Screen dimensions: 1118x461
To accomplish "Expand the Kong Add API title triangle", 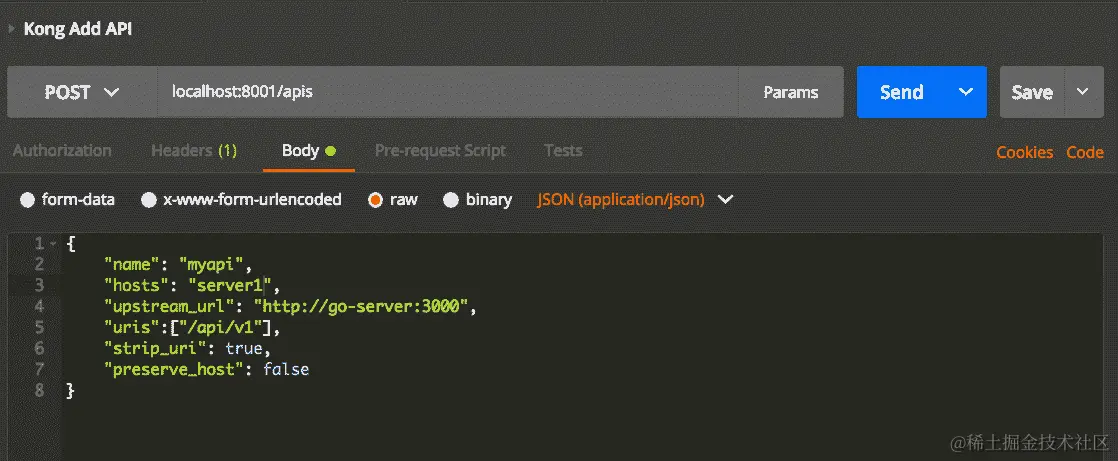I will [11, 29].
